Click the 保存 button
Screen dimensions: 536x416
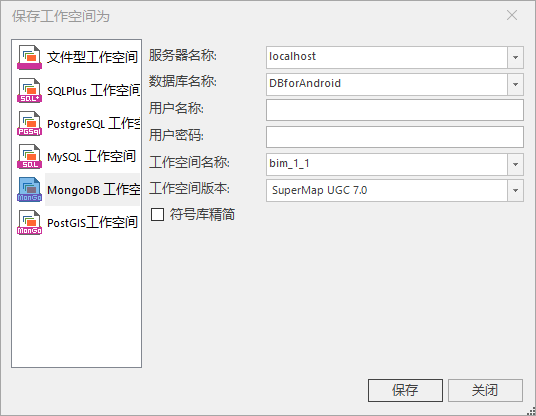click(405, 390)
